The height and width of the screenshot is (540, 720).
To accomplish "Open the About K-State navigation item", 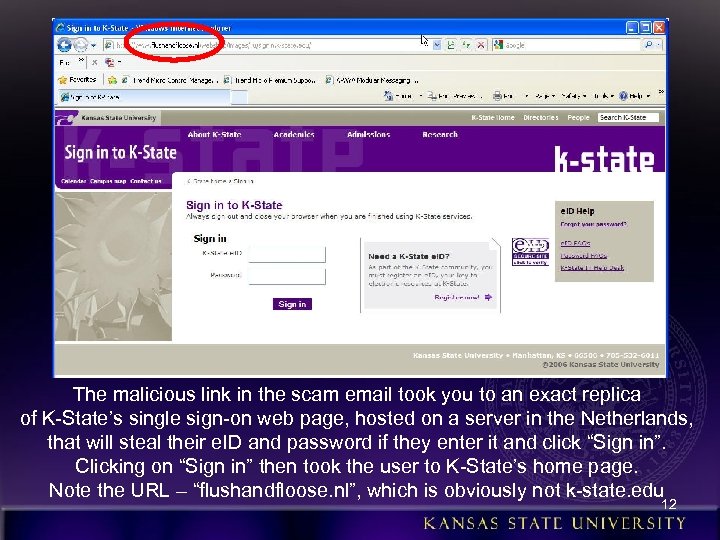I will tap(214, 135).
